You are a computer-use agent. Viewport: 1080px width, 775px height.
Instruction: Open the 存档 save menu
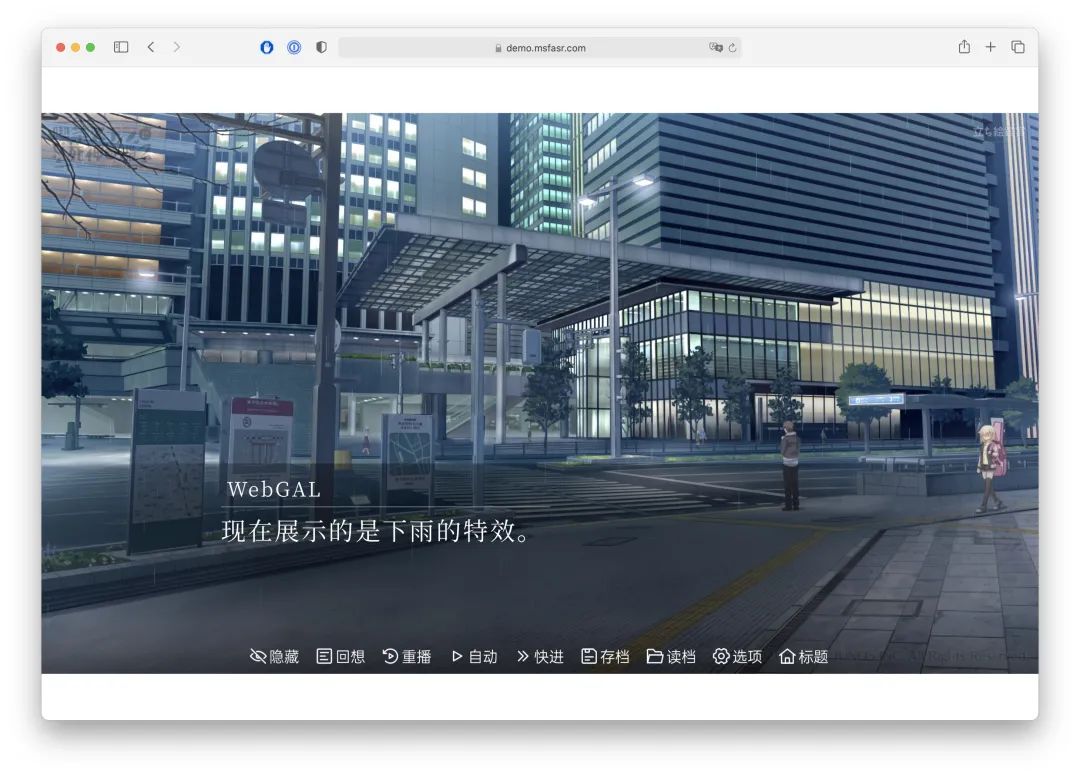pyautogui.click(x=605, y=657)
